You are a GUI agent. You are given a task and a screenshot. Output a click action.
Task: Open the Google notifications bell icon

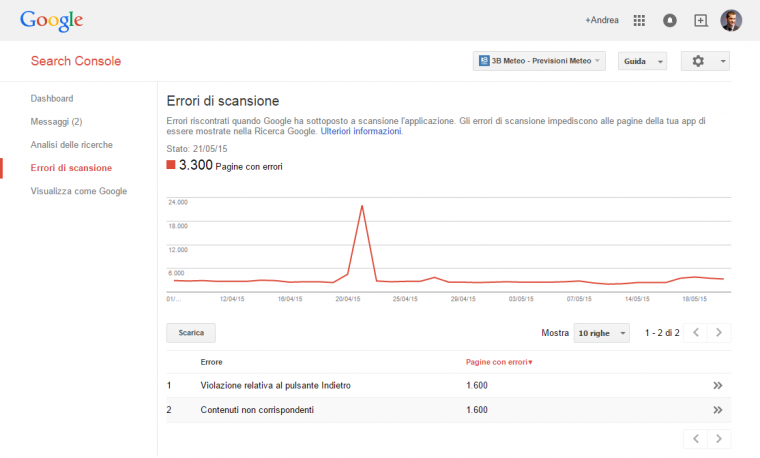pyautogui.click(x=670, y=20)
